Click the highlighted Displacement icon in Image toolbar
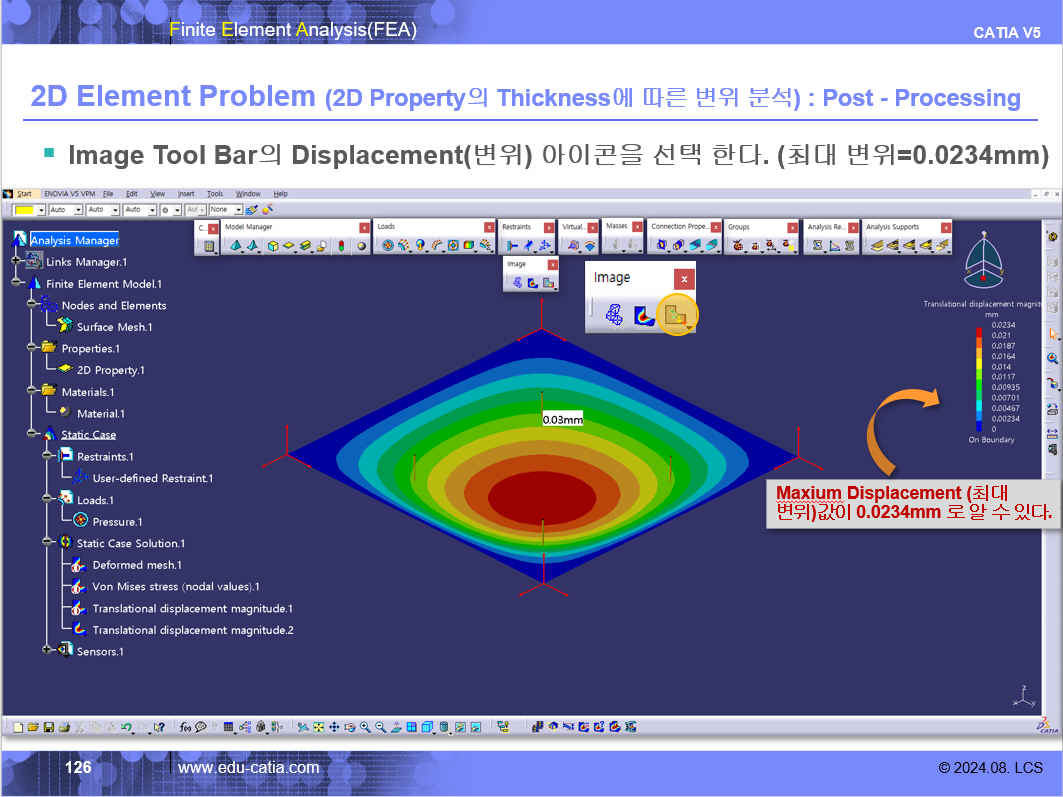The image size is (1063, 797). pyautogui.click(x=677, y=315)
